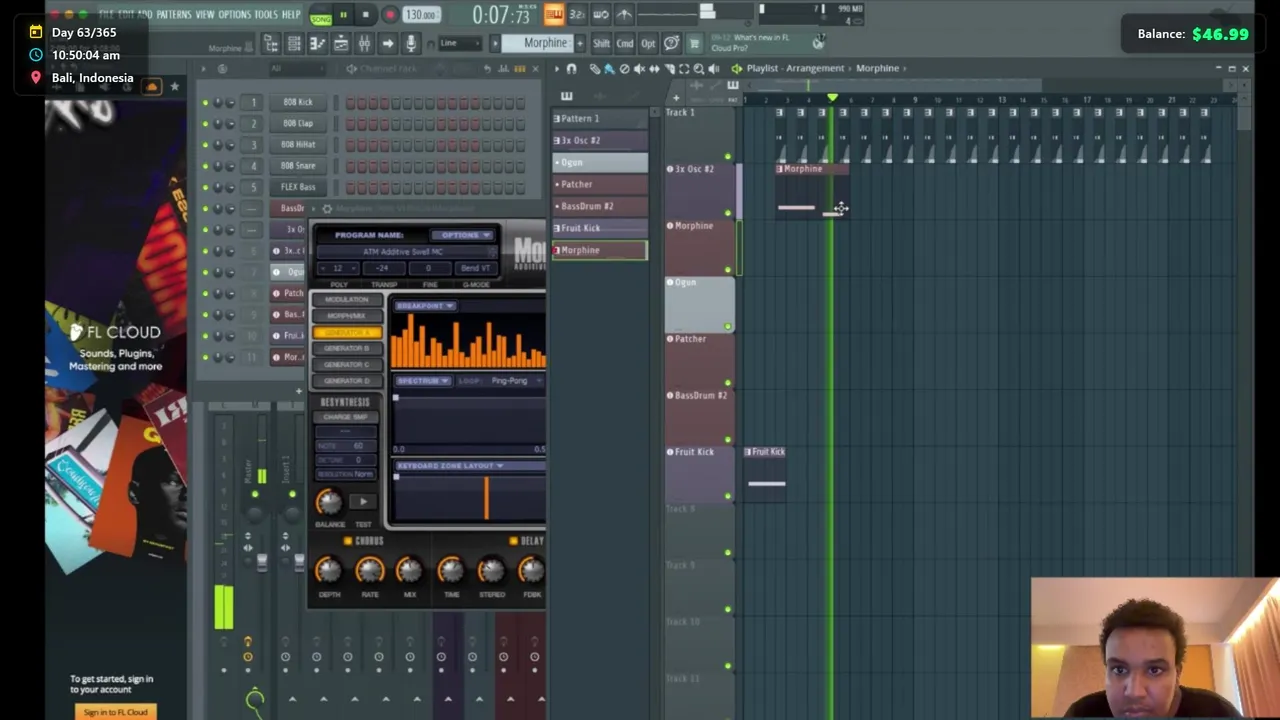Mute the 808 Snare channel via green LED
Image resolution: width=1280 pixels, height=720 pixels.
click(x=206, y=166)
